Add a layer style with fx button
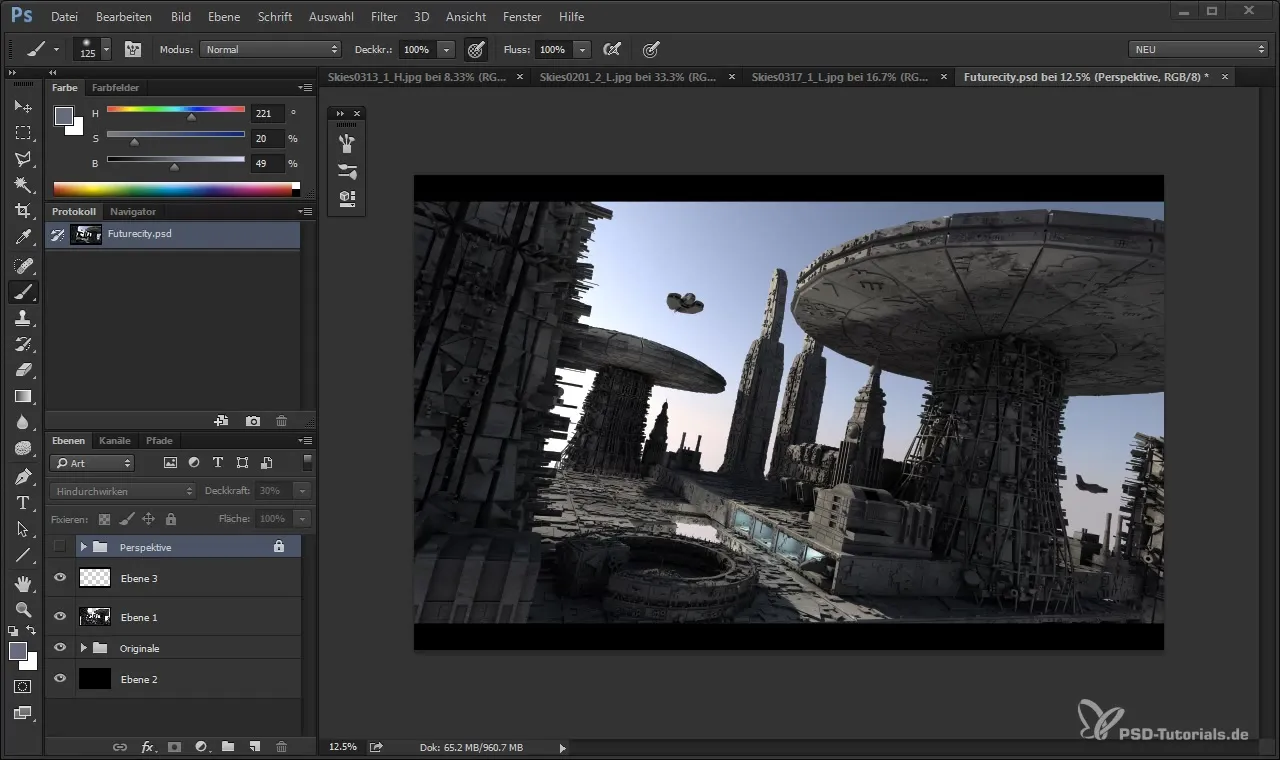 tap(148, 747)
